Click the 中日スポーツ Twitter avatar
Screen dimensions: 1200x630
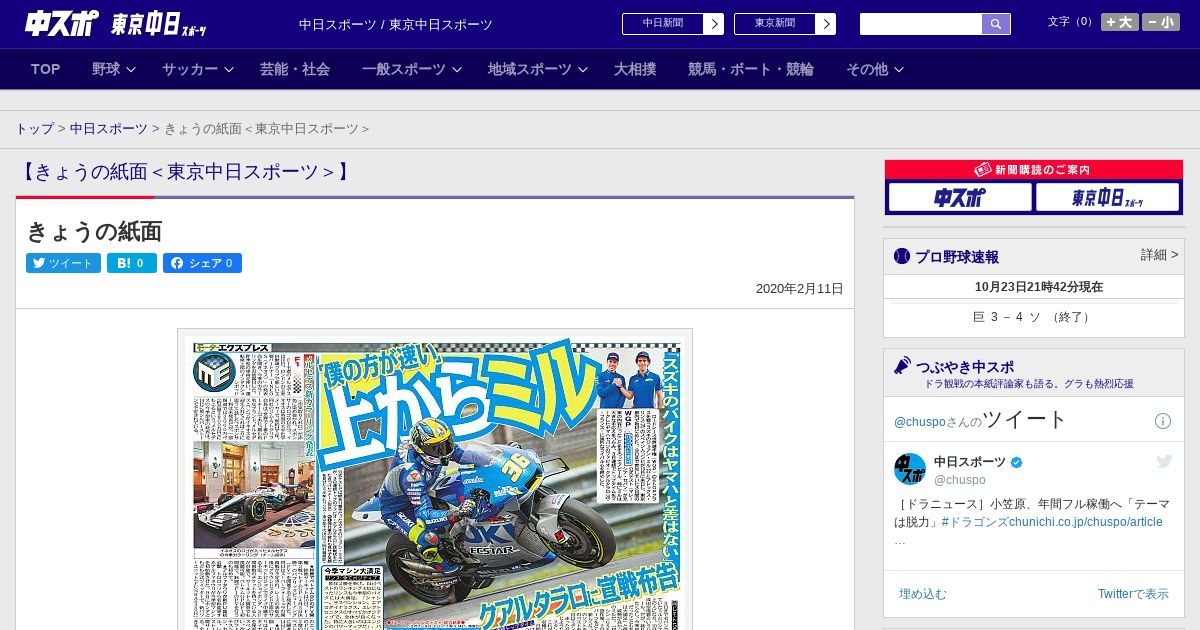point(910,469)
